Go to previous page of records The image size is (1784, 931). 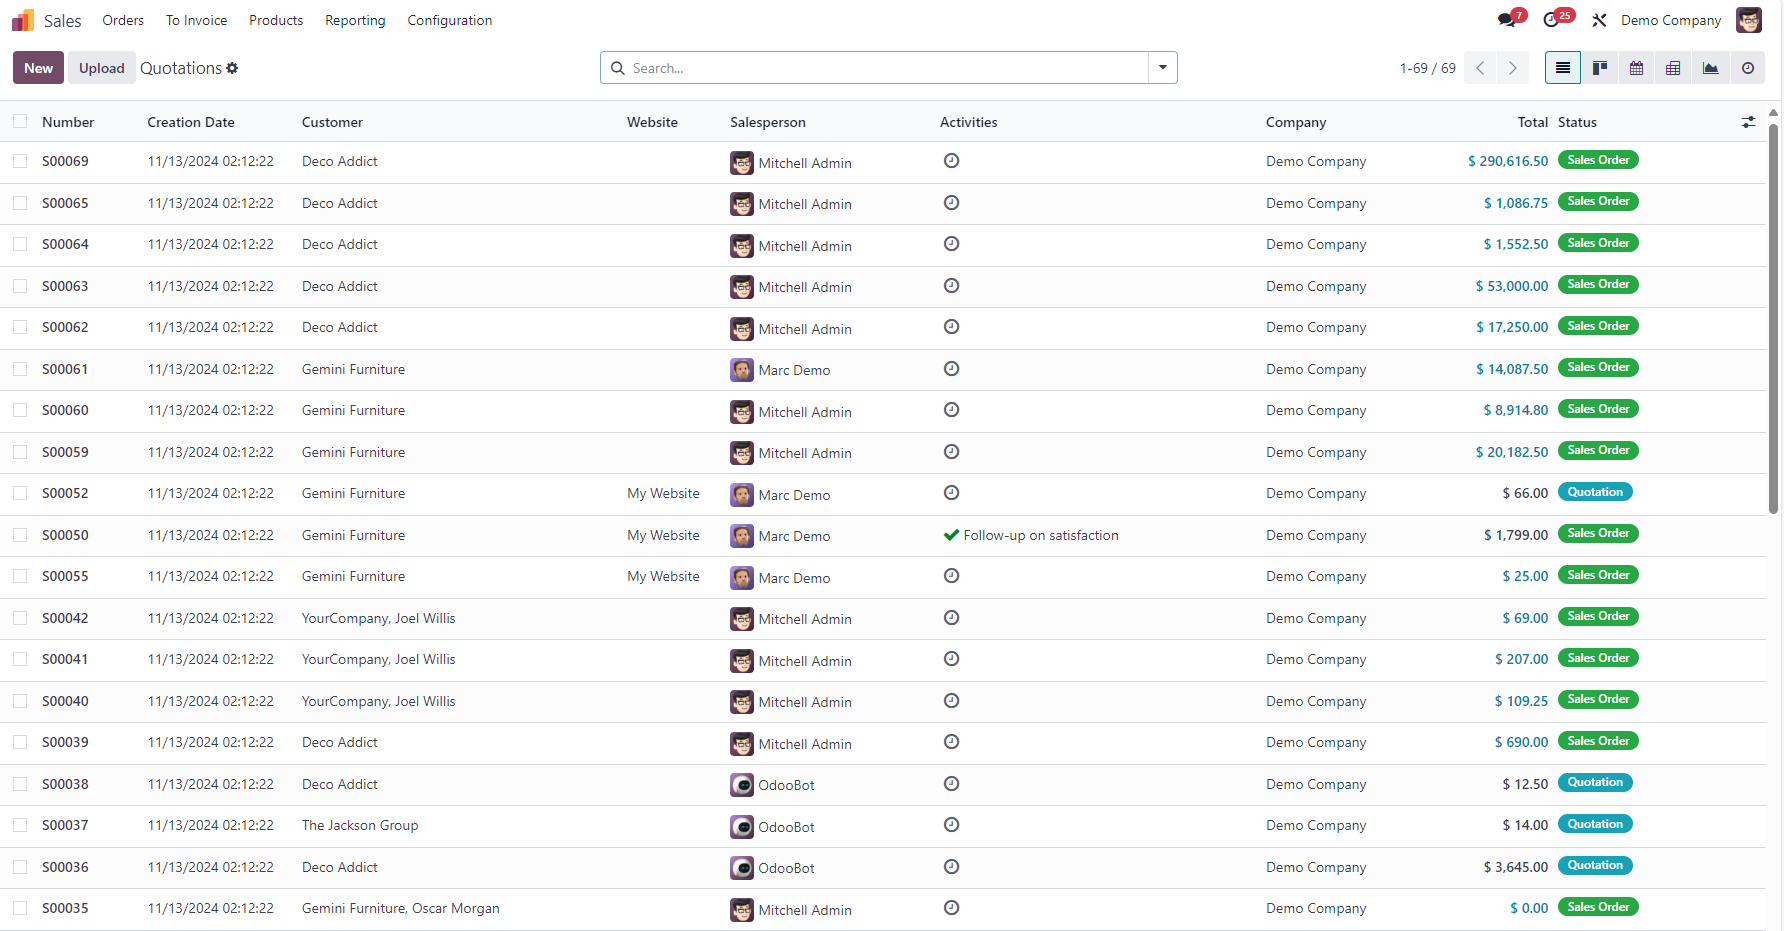(x=1480, y=68)
